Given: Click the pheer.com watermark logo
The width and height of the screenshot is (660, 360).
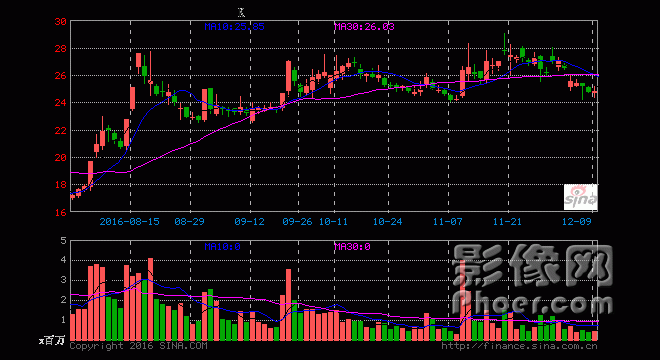Looking at the screenshot, I should pos(532,280).
